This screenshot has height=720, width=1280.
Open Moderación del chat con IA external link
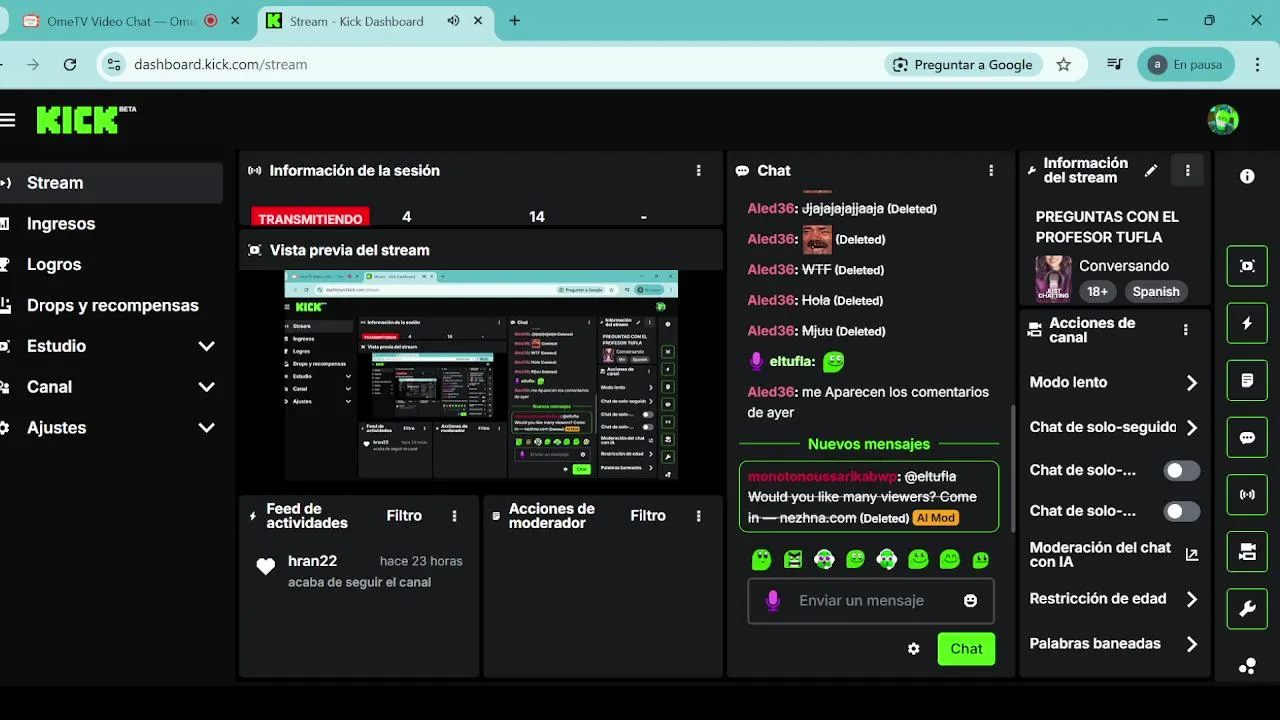coord(1191,554)
